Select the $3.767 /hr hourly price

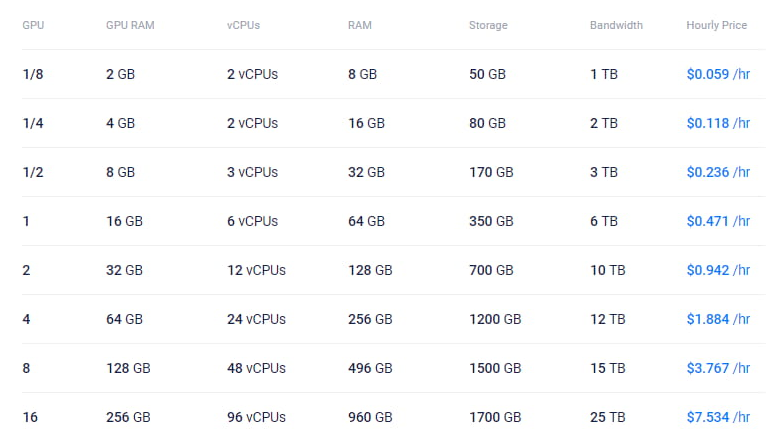point(718,368)
